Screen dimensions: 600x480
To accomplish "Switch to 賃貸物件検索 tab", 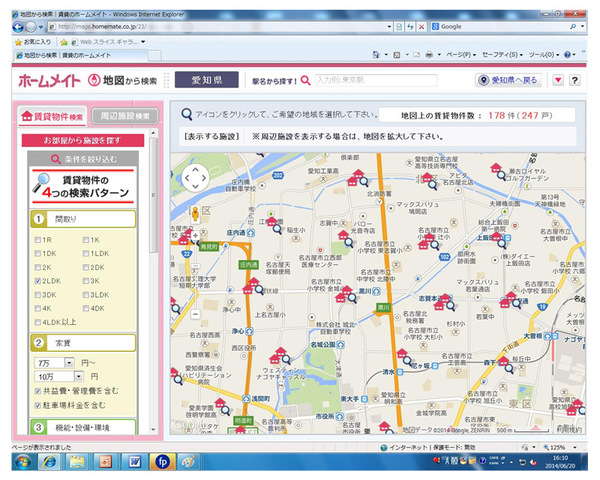I will tap(52, 116).
